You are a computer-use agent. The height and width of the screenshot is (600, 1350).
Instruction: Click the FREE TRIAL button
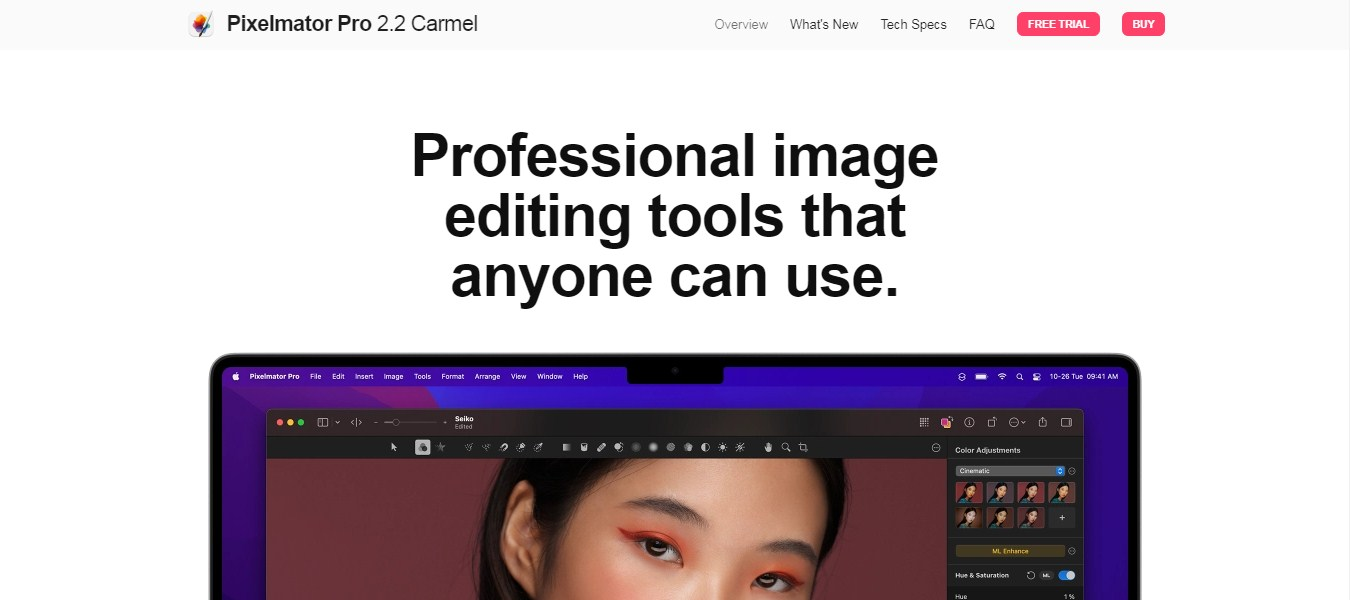tap(1058, 24)
